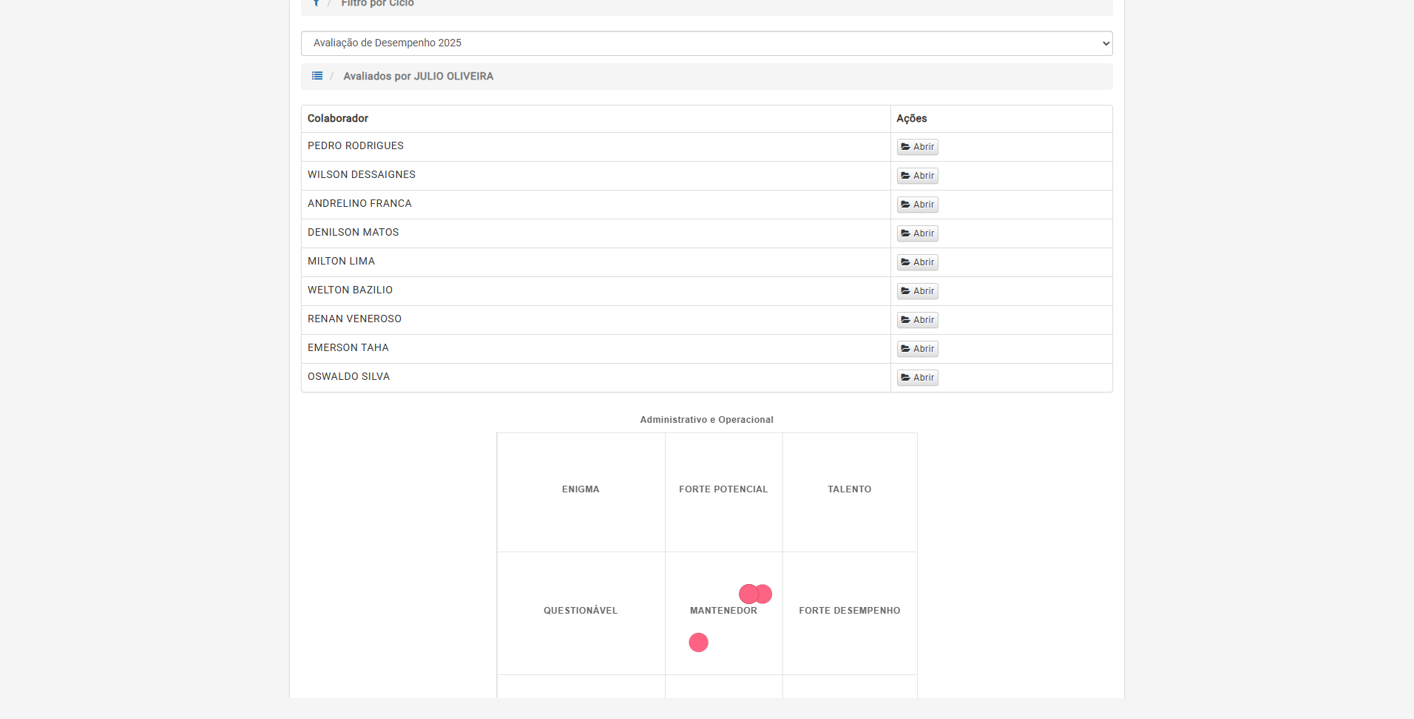This screenshot has width=1414, height=719.
Task: Click the Administrativo e Operacional chart title
Action: pyautogui.click(x=706, y=420)
